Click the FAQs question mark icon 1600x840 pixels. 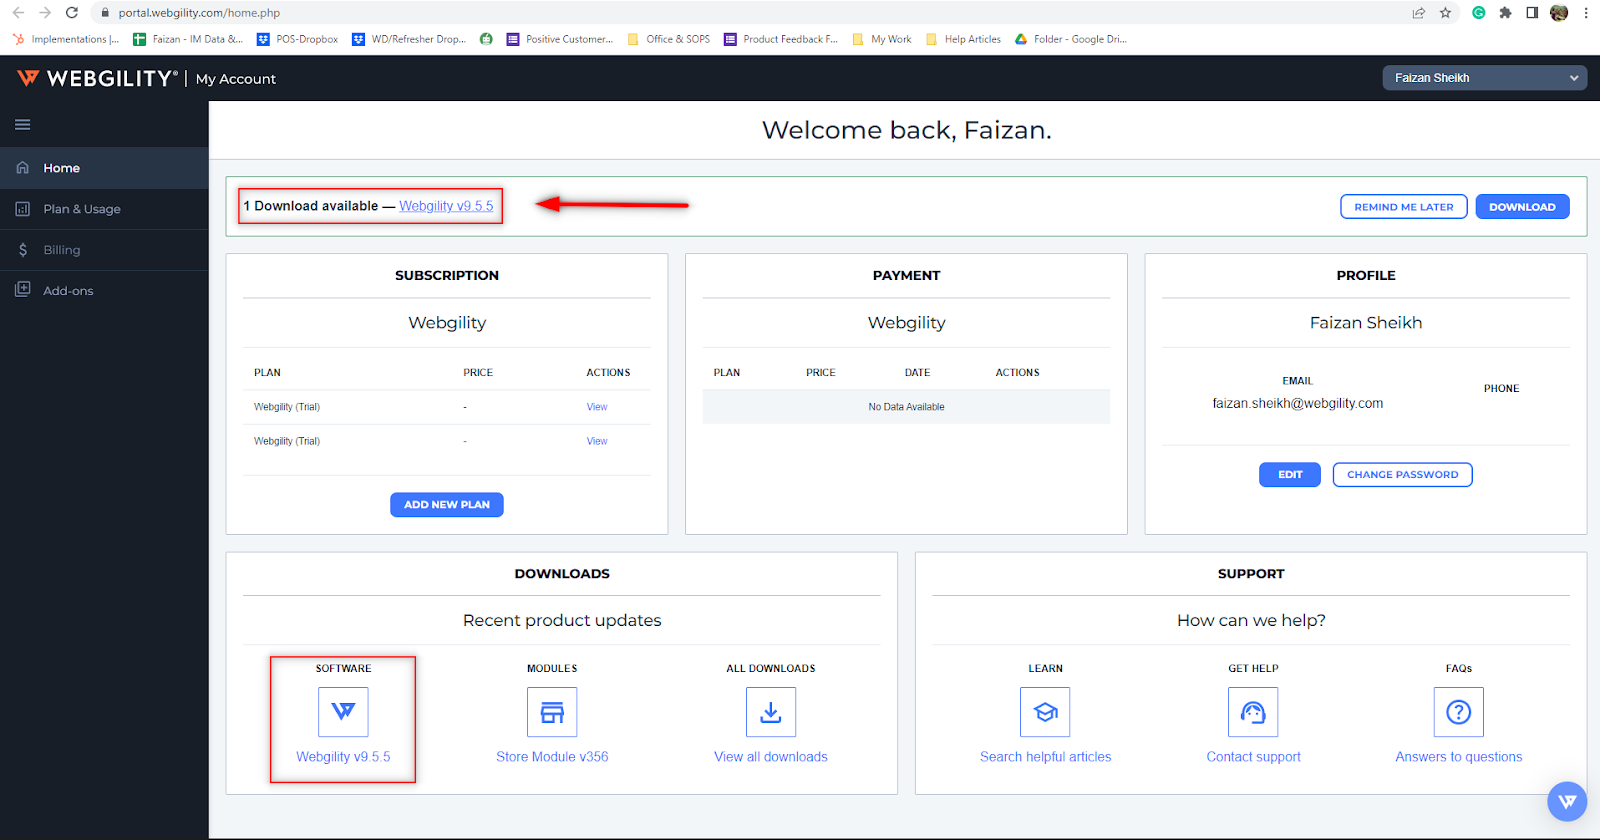[1459, 712]
